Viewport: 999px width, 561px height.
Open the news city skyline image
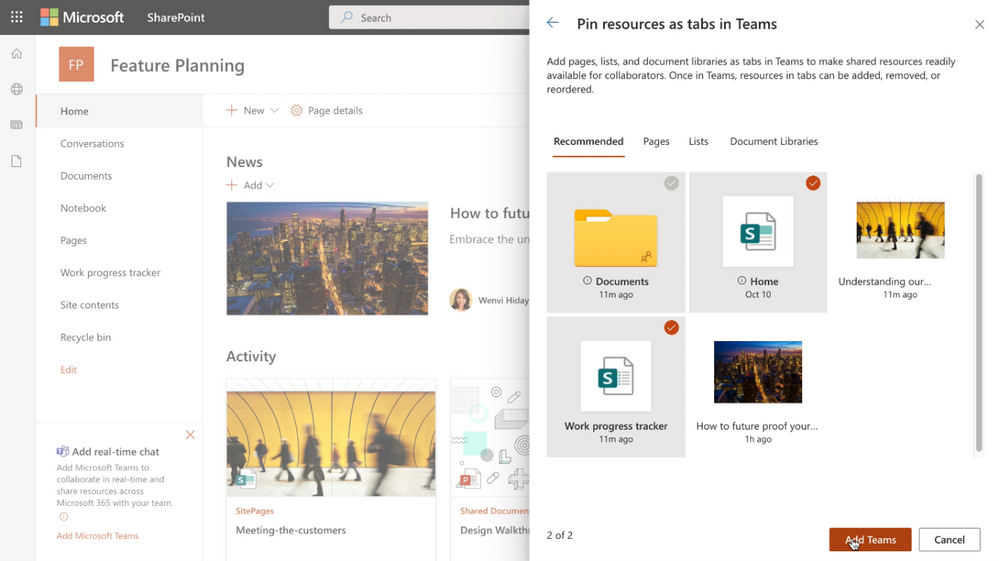click(x=327, y=259)
